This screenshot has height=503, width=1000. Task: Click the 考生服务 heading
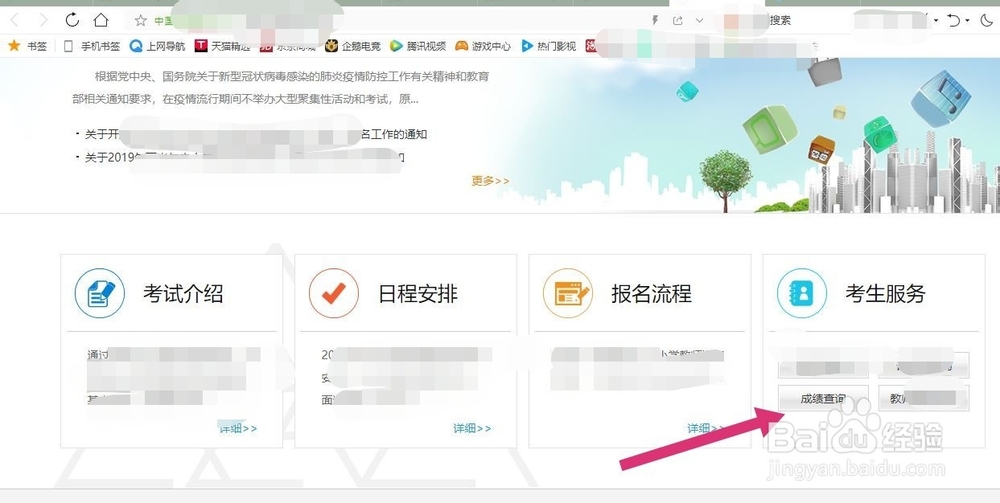(x=885, y=294)
